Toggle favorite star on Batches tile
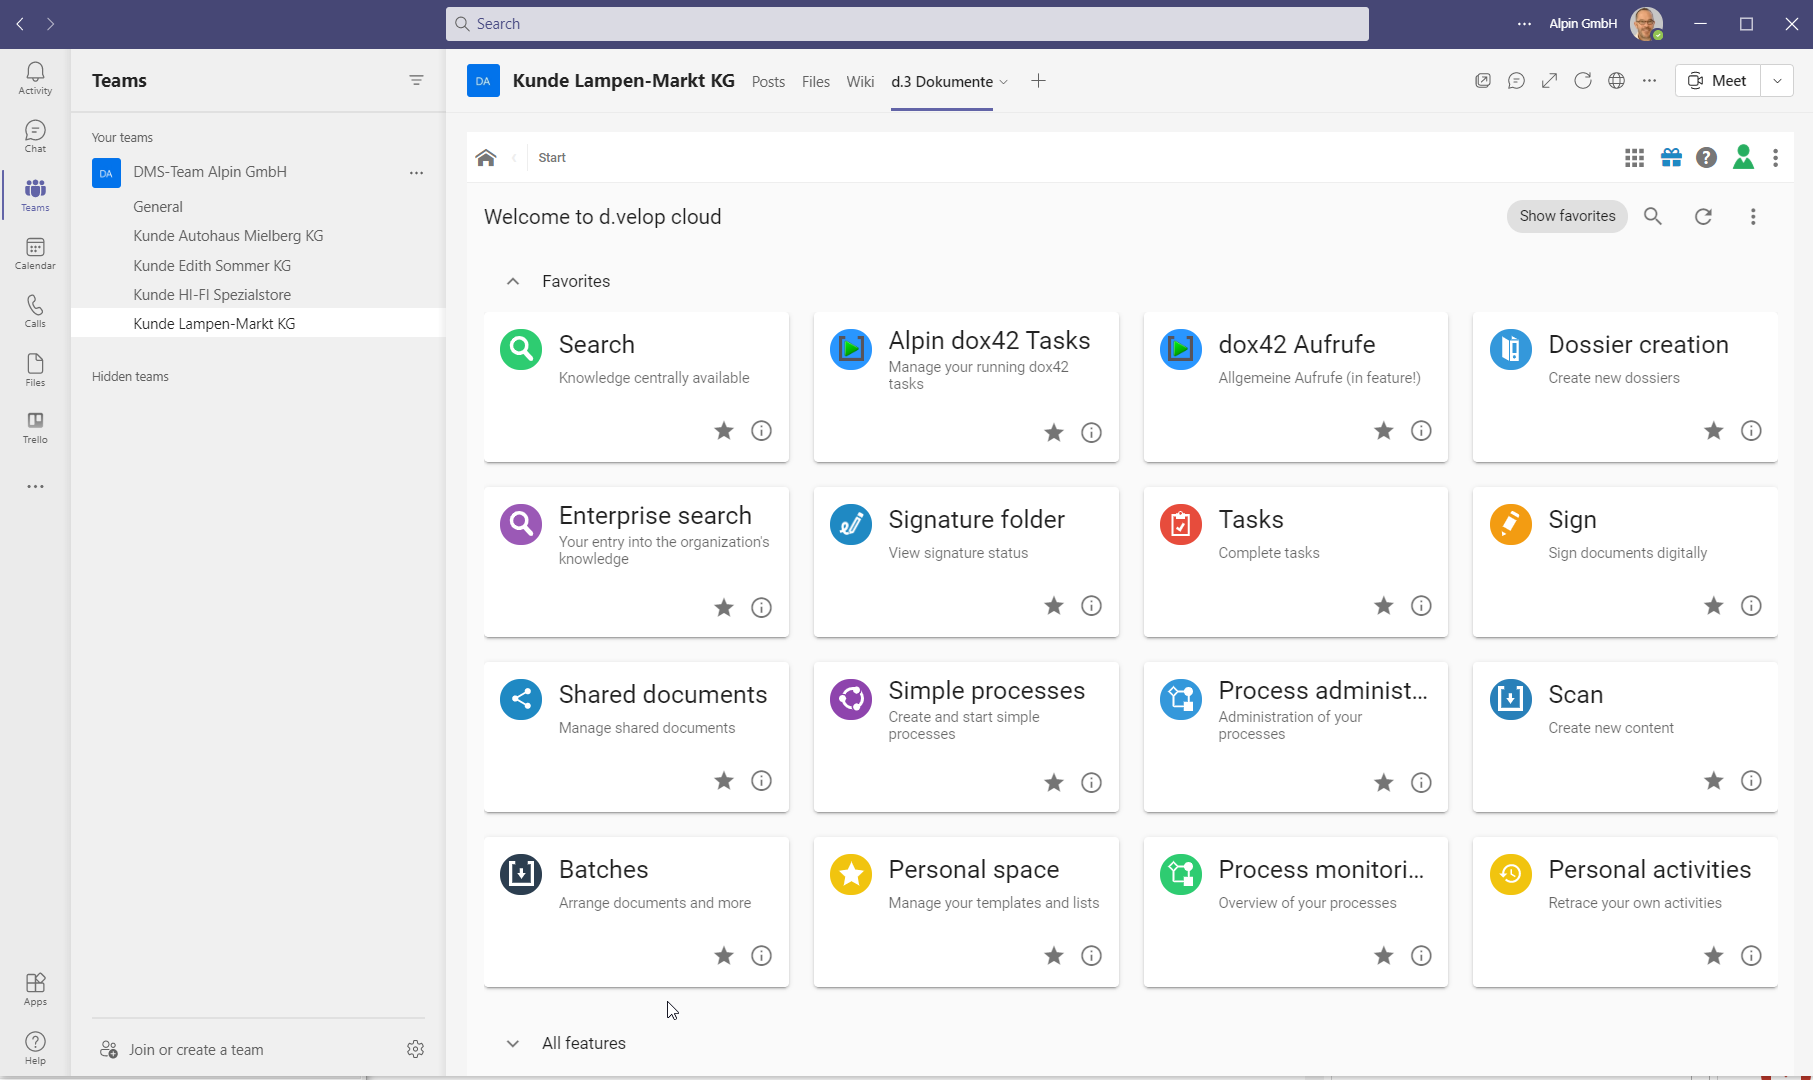 coord(724,956)
